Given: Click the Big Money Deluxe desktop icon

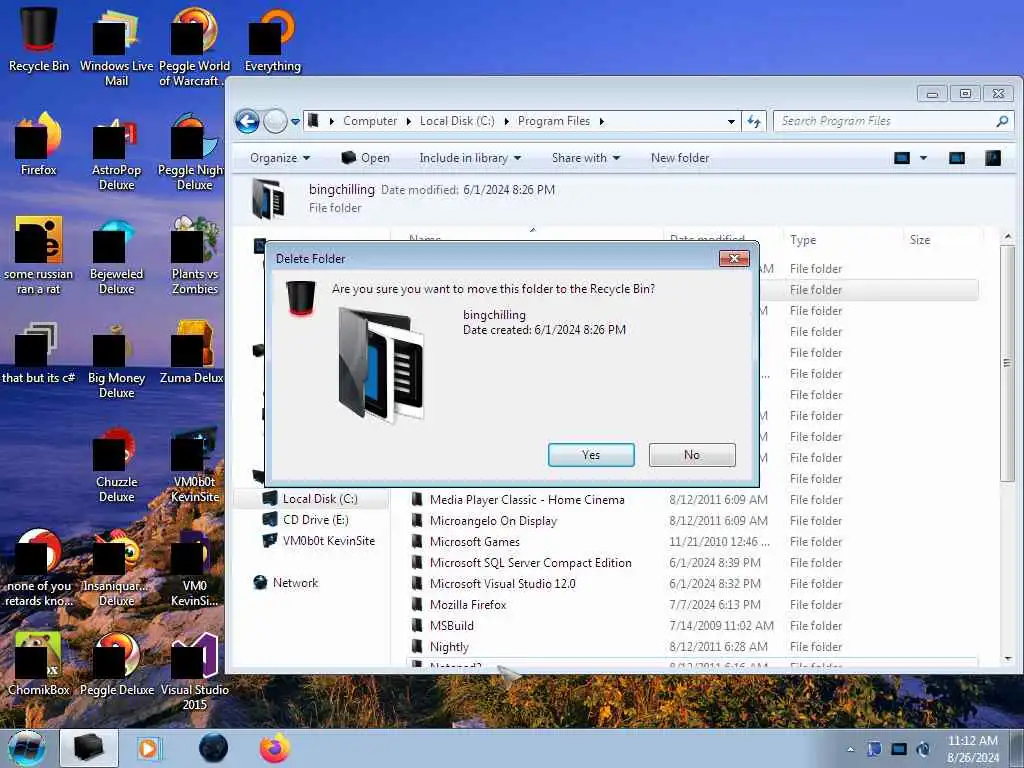Looking at the screenshot, I should (x=116, y=360).
